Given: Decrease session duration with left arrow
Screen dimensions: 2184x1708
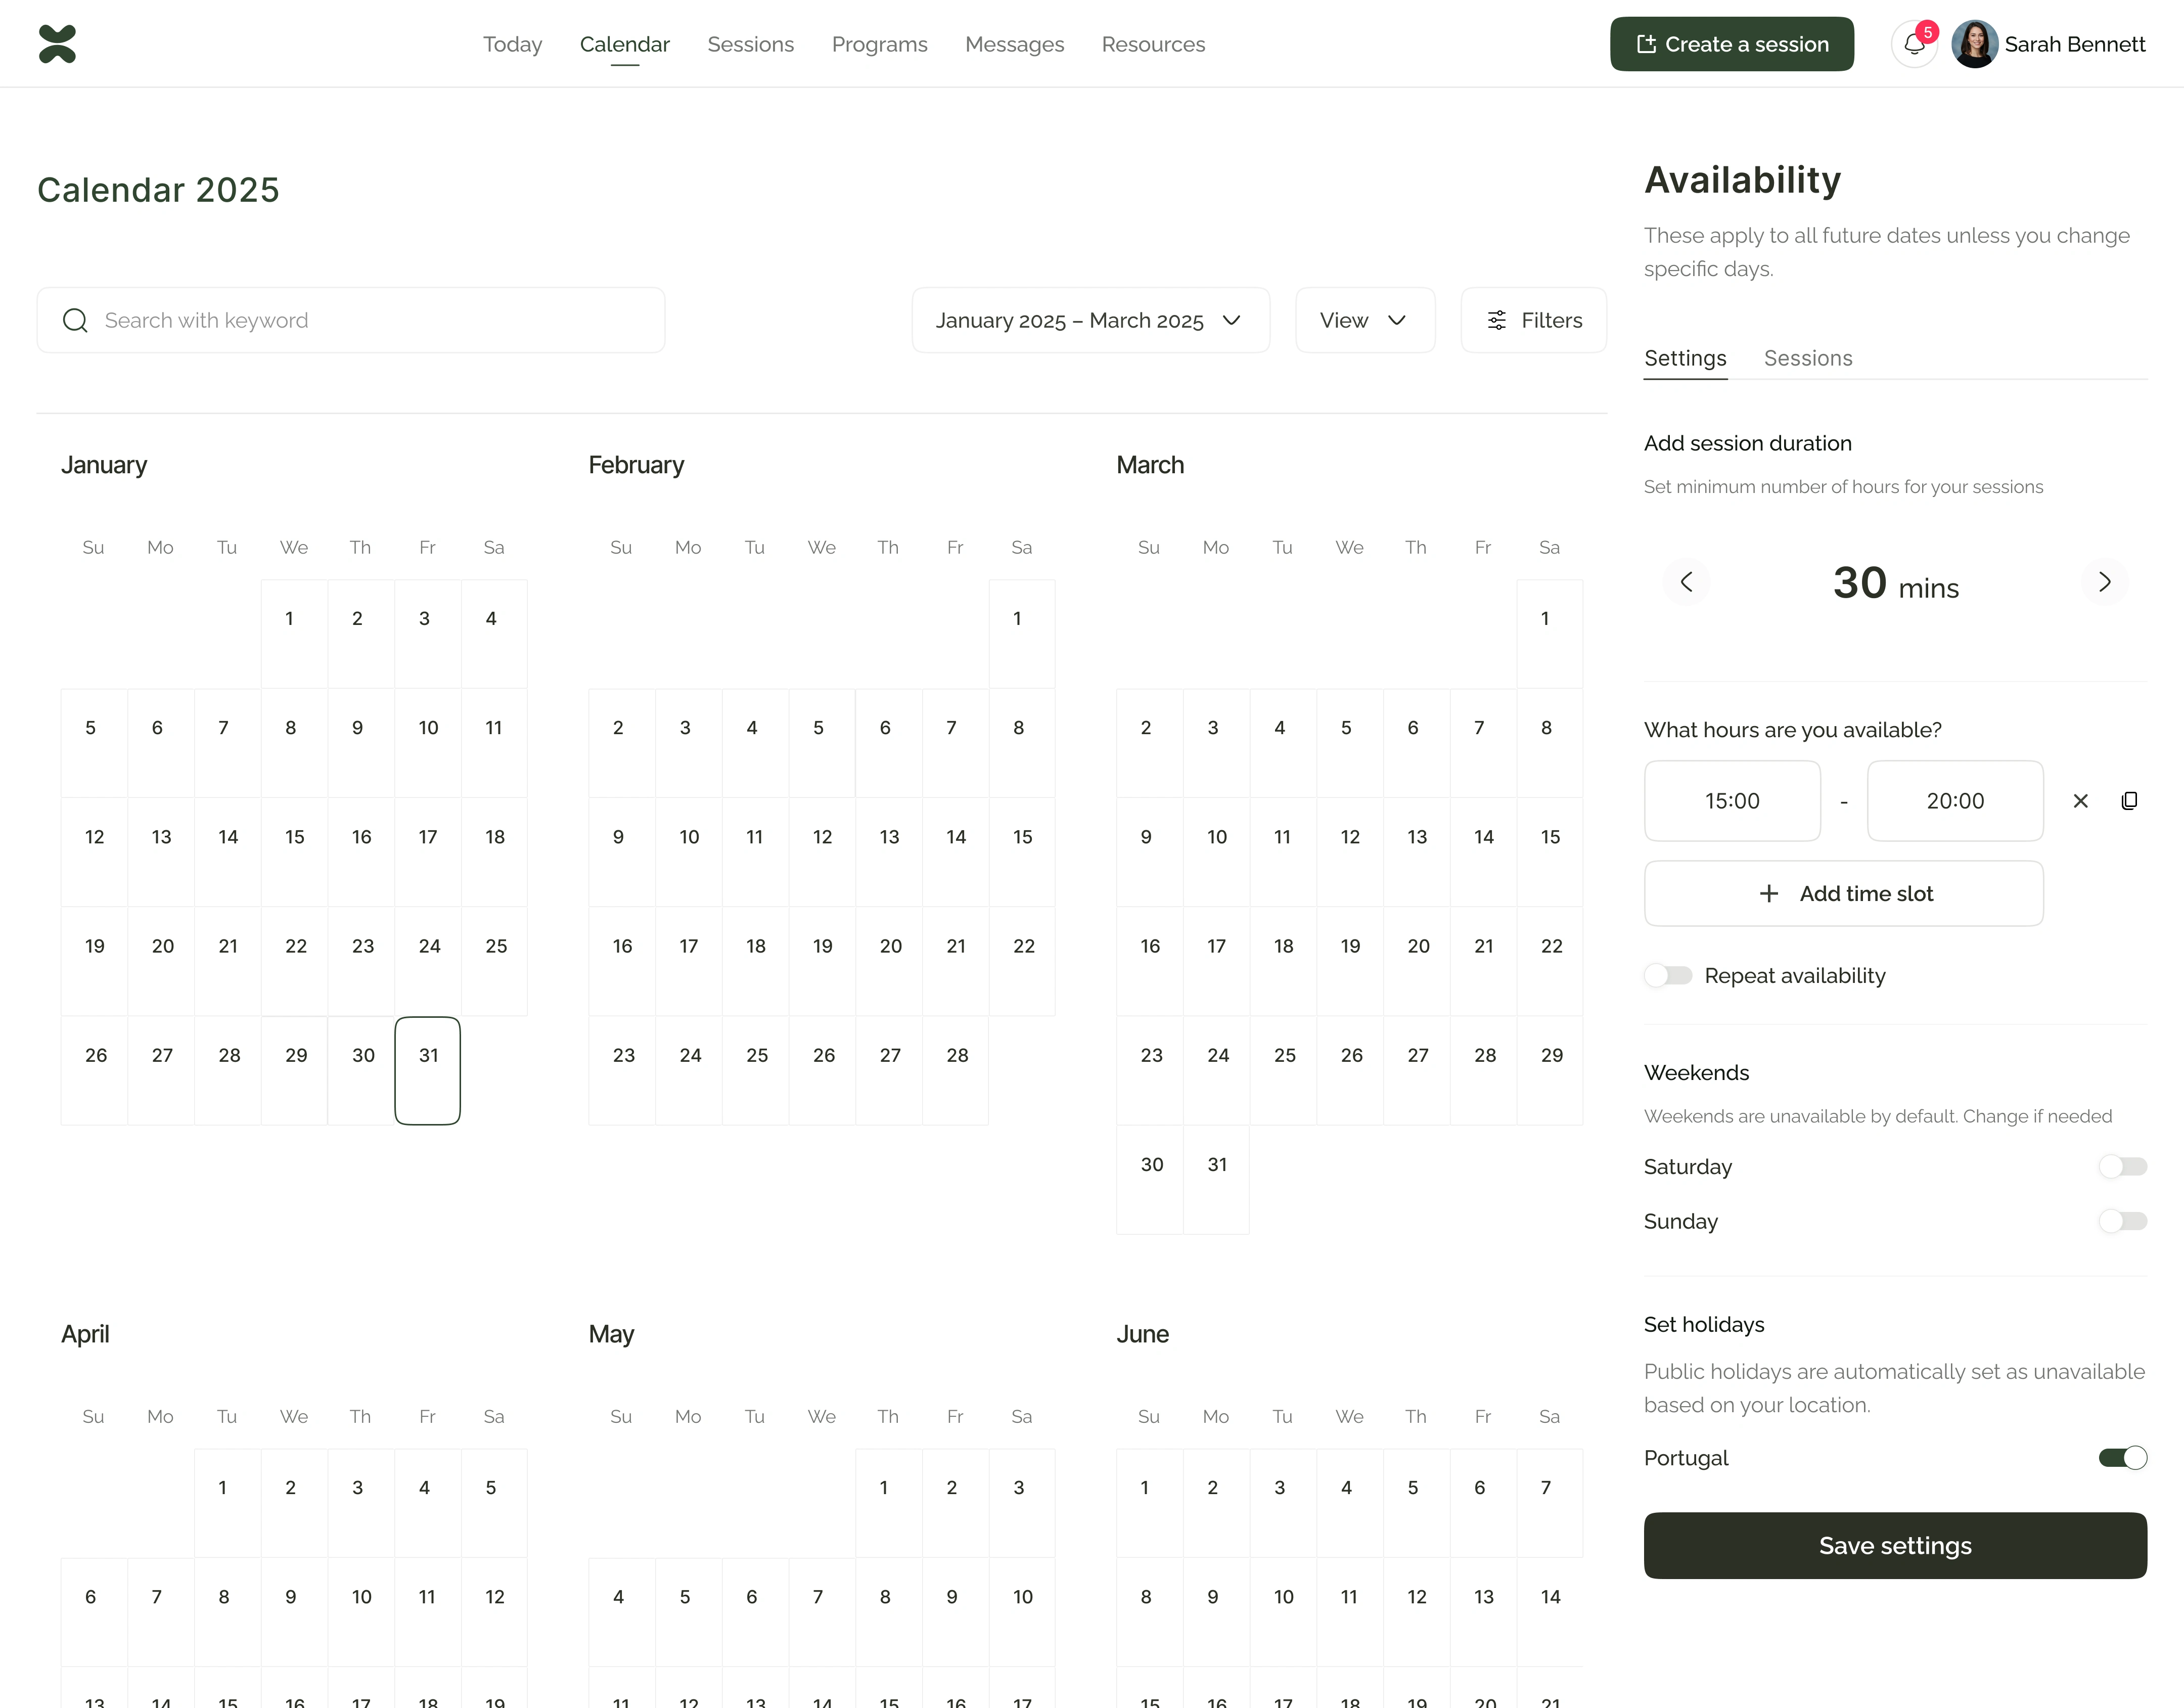Looking at the screenshot, I should click(x=1686, y=582).
